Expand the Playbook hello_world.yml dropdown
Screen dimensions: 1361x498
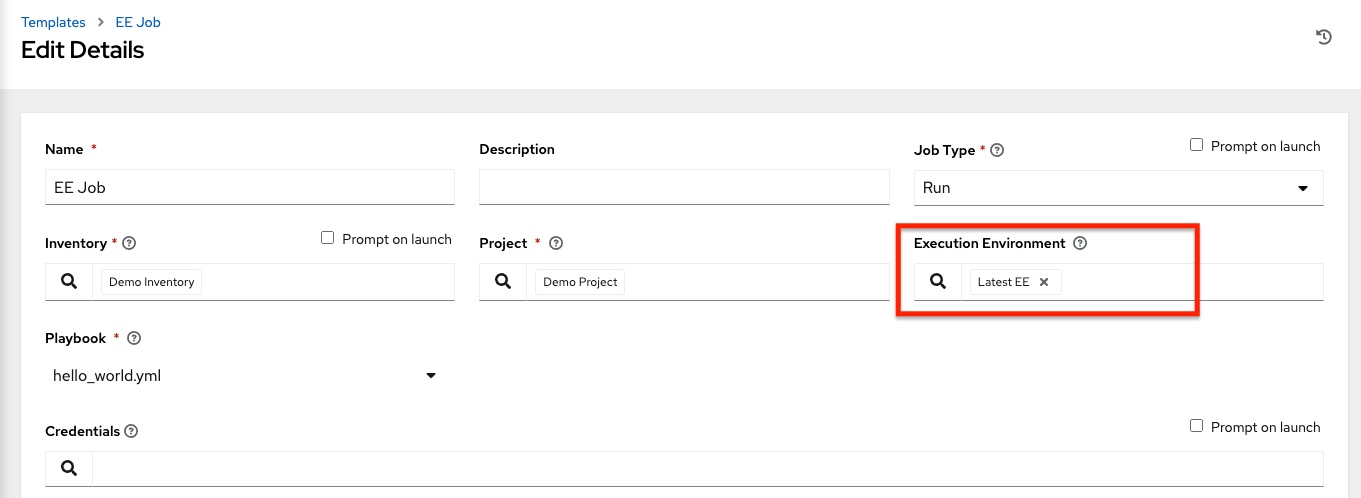(246, 376)
